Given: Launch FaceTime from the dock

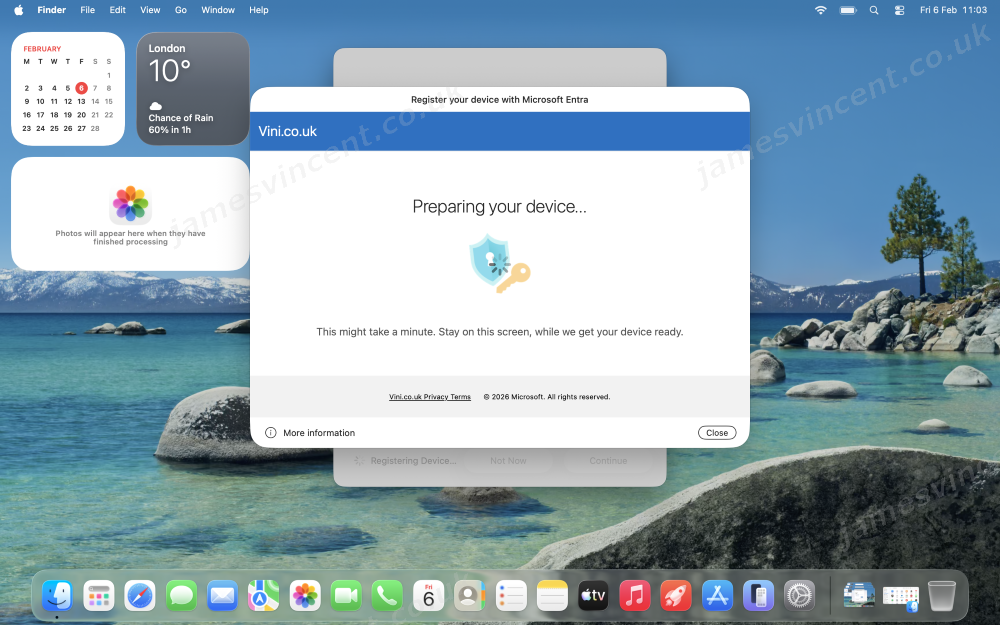Looking at the screenshot, I should pyautogui.click(x=346, y=596).
